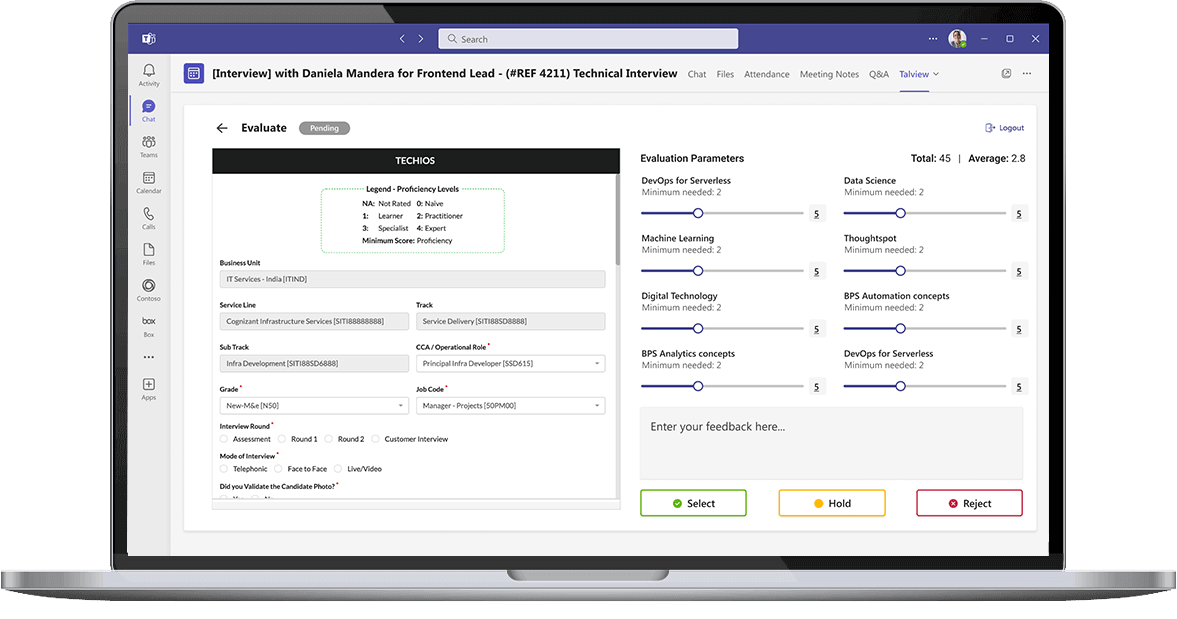This screenshot has height=619, width=1177.
Task: Open the Apps store in the sidebar
Action: [149, 389]
